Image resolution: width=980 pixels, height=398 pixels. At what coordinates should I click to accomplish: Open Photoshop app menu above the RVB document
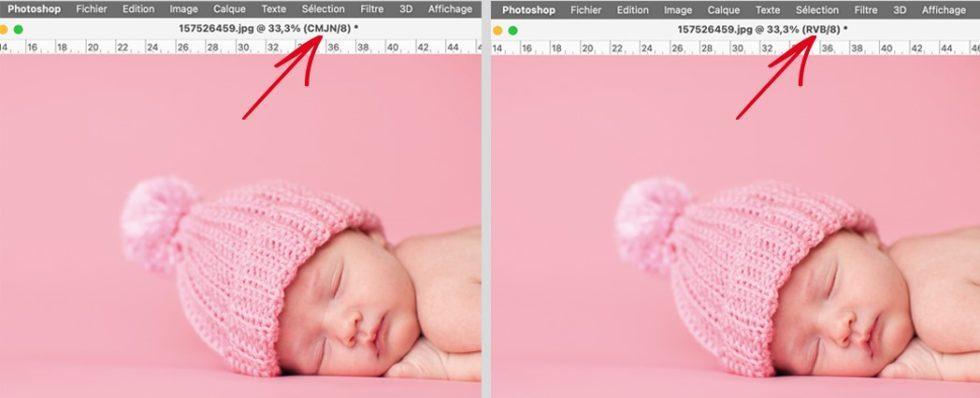tap(529, 10)
